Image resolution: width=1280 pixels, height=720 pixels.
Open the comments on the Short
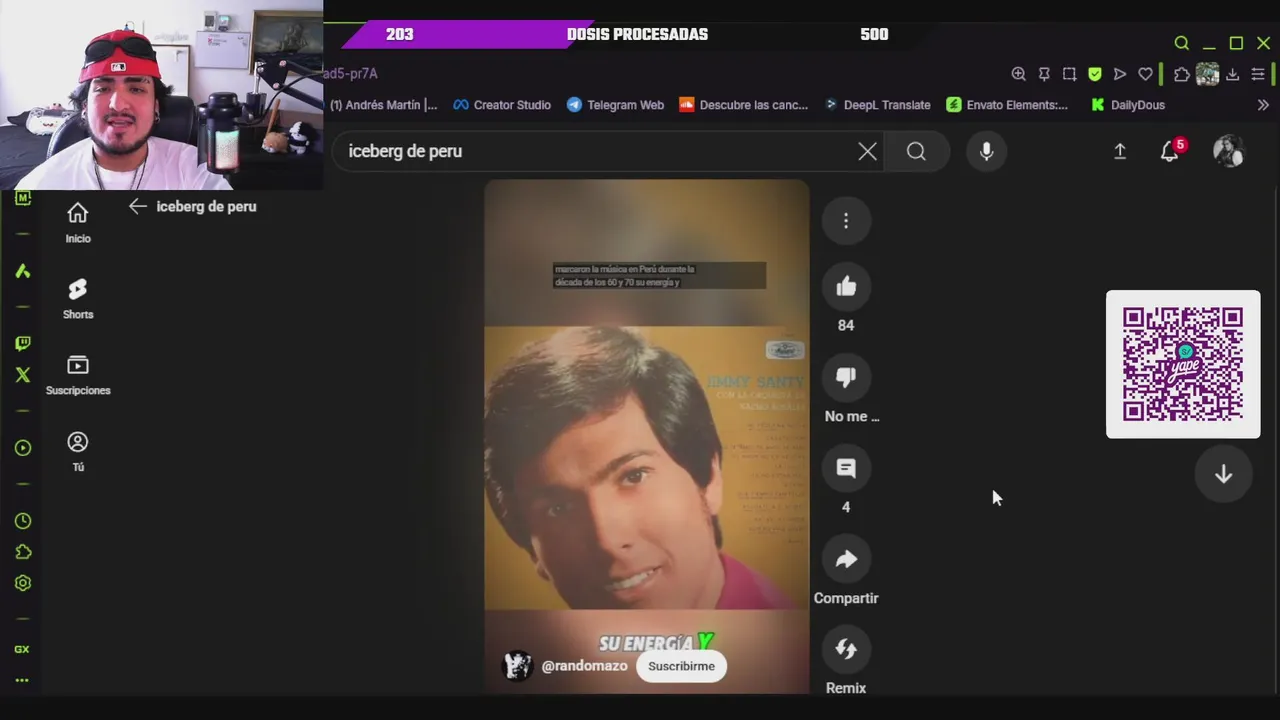tap(846, 468)
